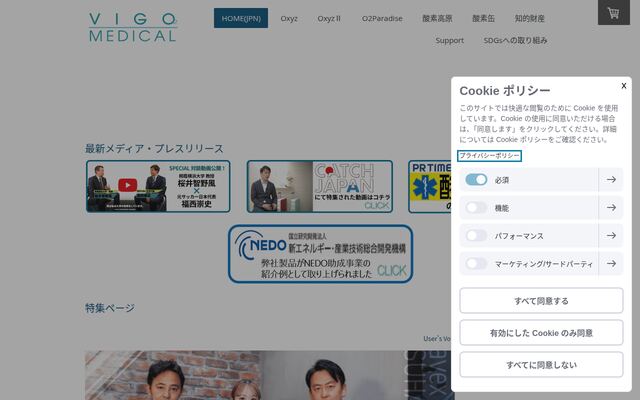Open the shopping cart icon
Viewport: 640px width, 400px height.
[613, 13]
